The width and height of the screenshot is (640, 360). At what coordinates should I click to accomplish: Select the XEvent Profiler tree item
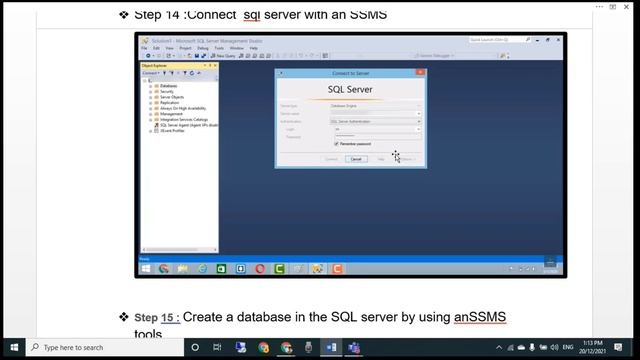[x=172, y=131]
